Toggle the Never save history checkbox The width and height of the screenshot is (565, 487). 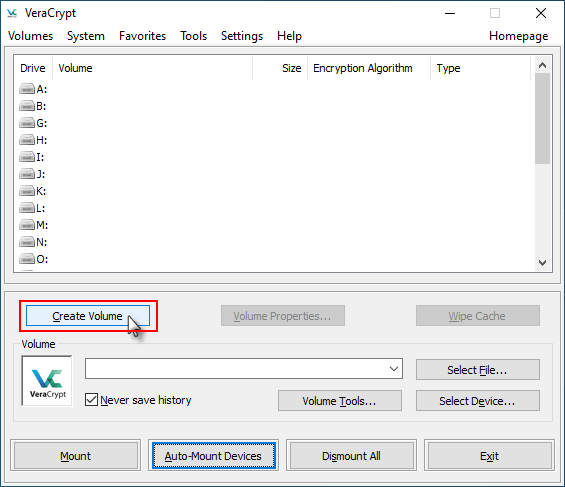(91, 399)
